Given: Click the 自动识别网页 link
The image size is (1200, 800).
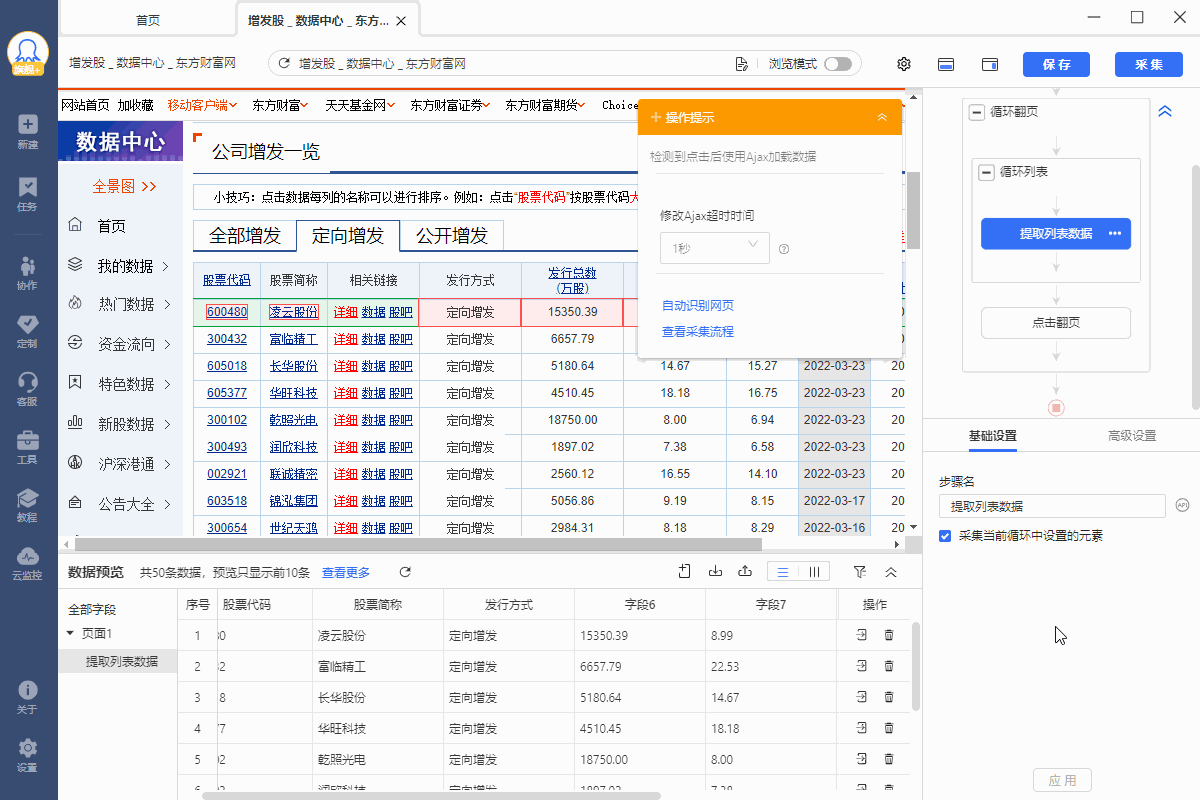Looking at the screenshot, I should 698,305.
